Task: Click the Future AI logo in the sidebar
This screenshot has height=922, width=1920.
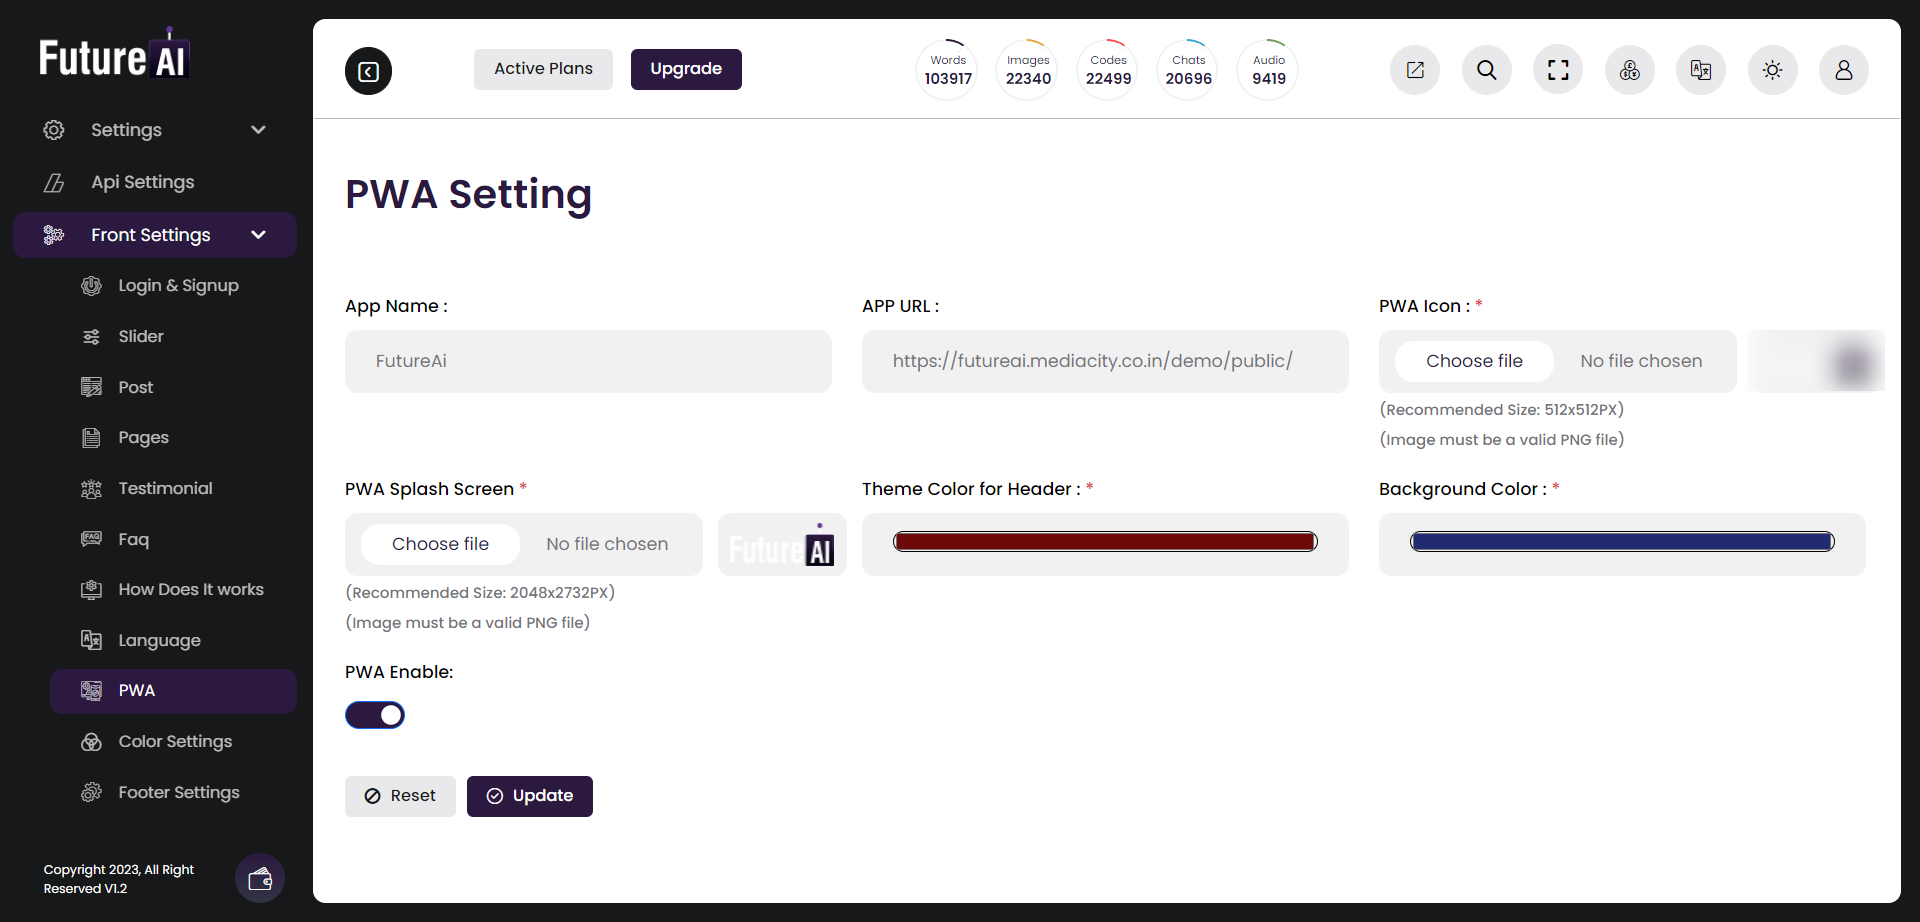Action: pos(114,52)
